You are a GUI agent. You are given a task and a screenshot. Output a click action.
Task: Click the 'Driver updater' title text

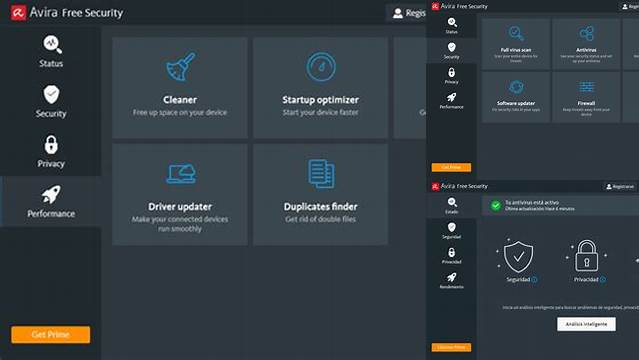(180, 207)
